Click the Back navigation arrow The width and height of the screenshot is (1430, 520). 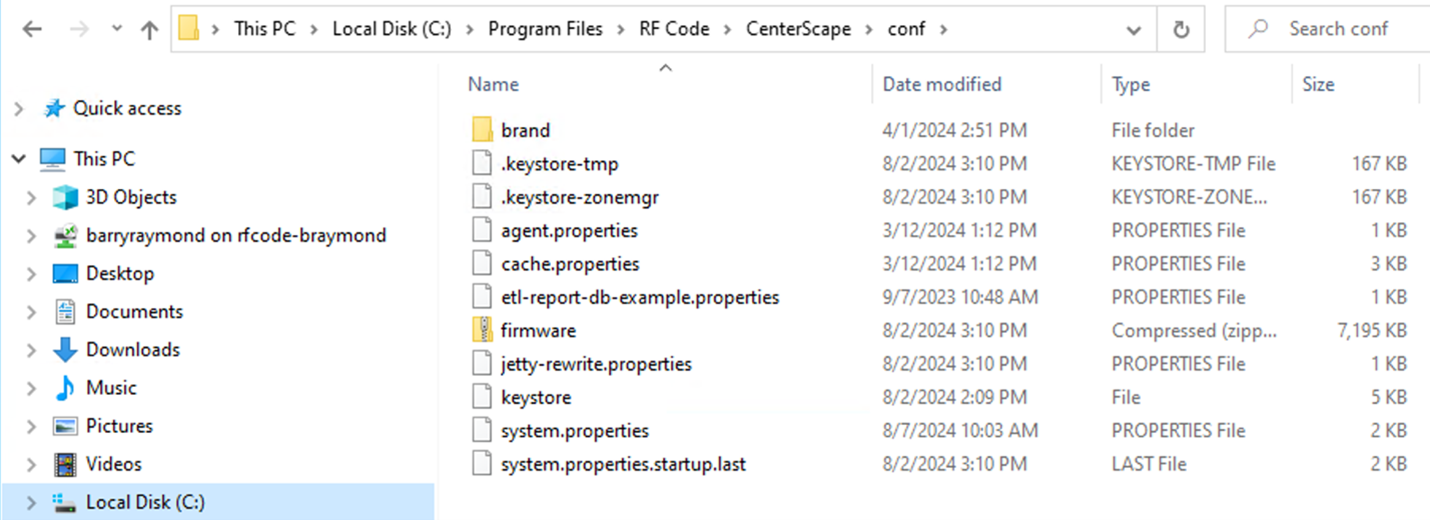pos(31,30)
